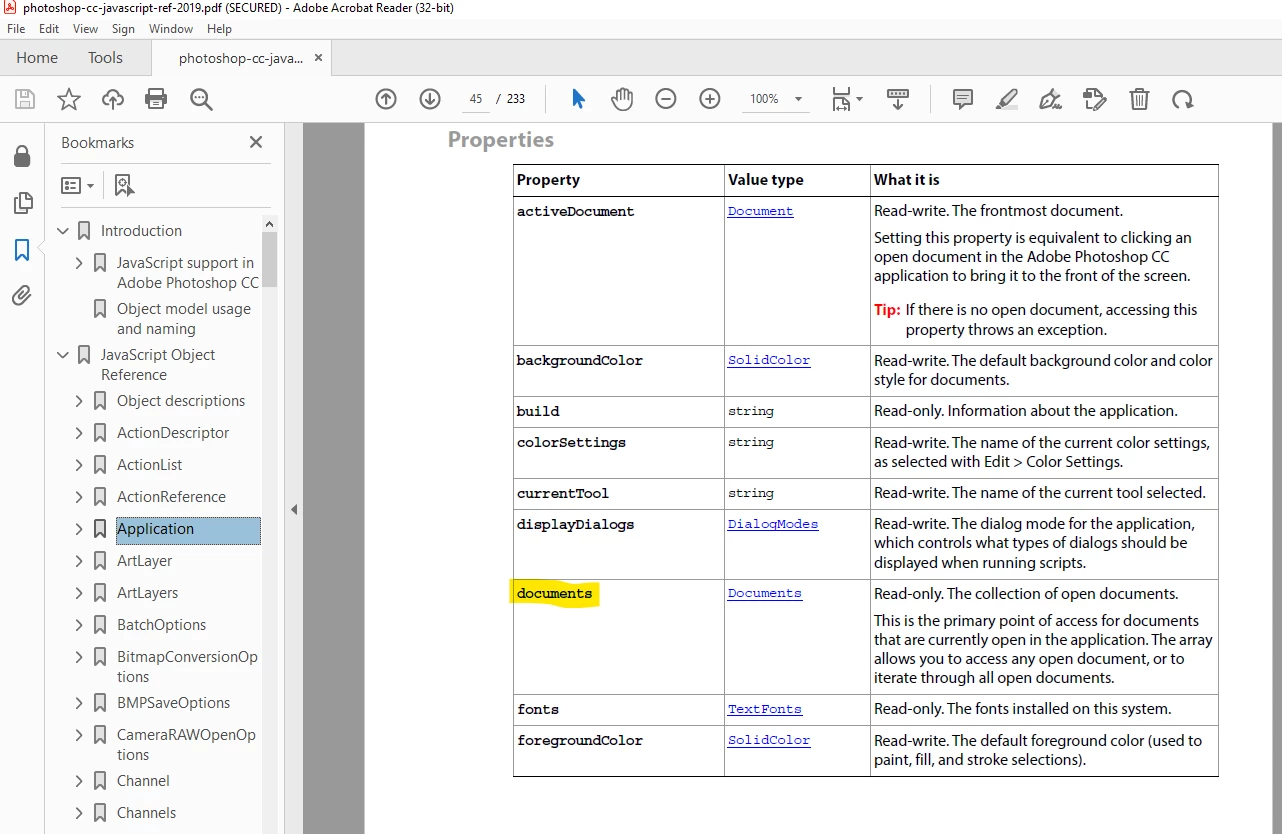Follow the TextFonts link
Image resolution: width=1282 pixels, height=834 pixels.
[765, 709]
